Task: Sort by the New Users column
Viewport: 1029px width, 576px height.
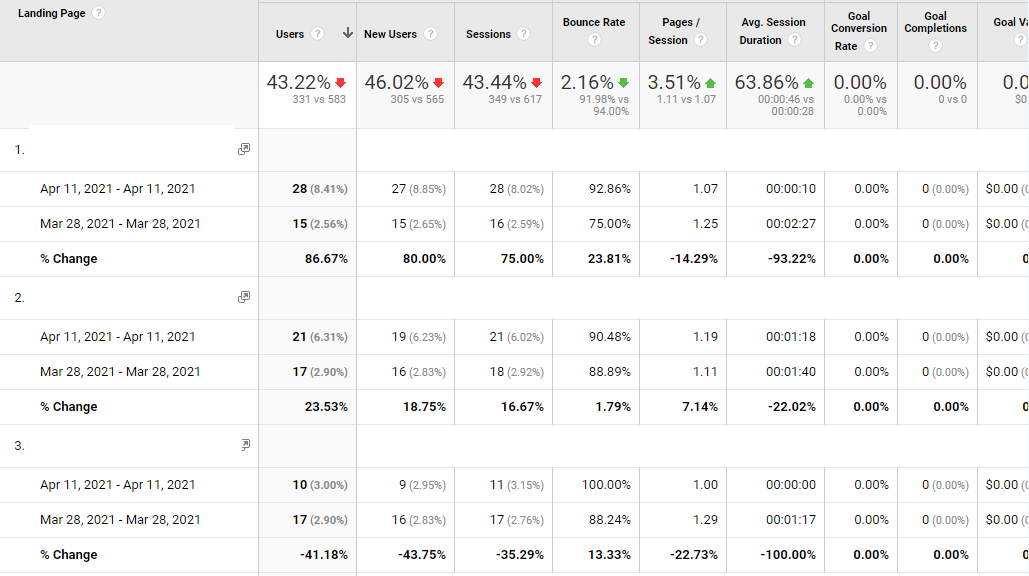Action: (x=390, y=34)
